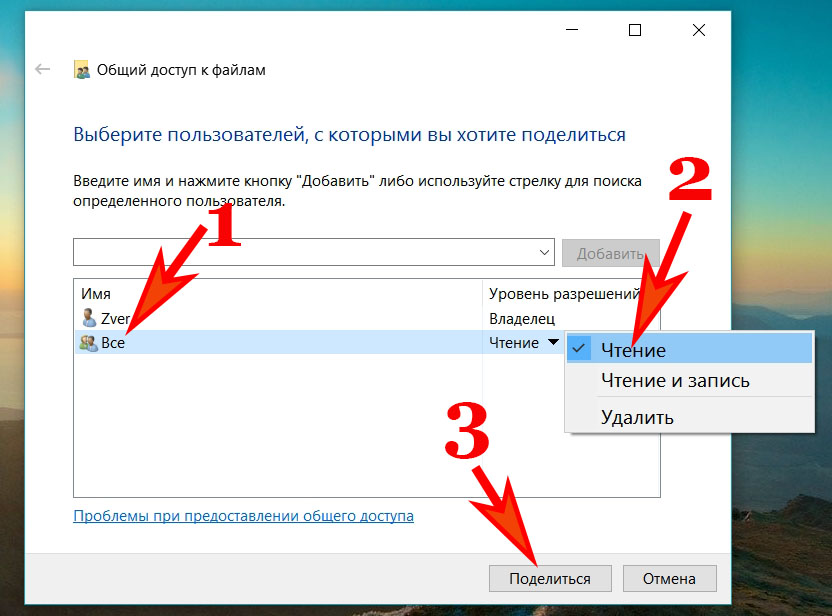Viewport: 832px width, 616px height.
Task: Click the user avatar icon next to Zver
Action: pos(88,318)
